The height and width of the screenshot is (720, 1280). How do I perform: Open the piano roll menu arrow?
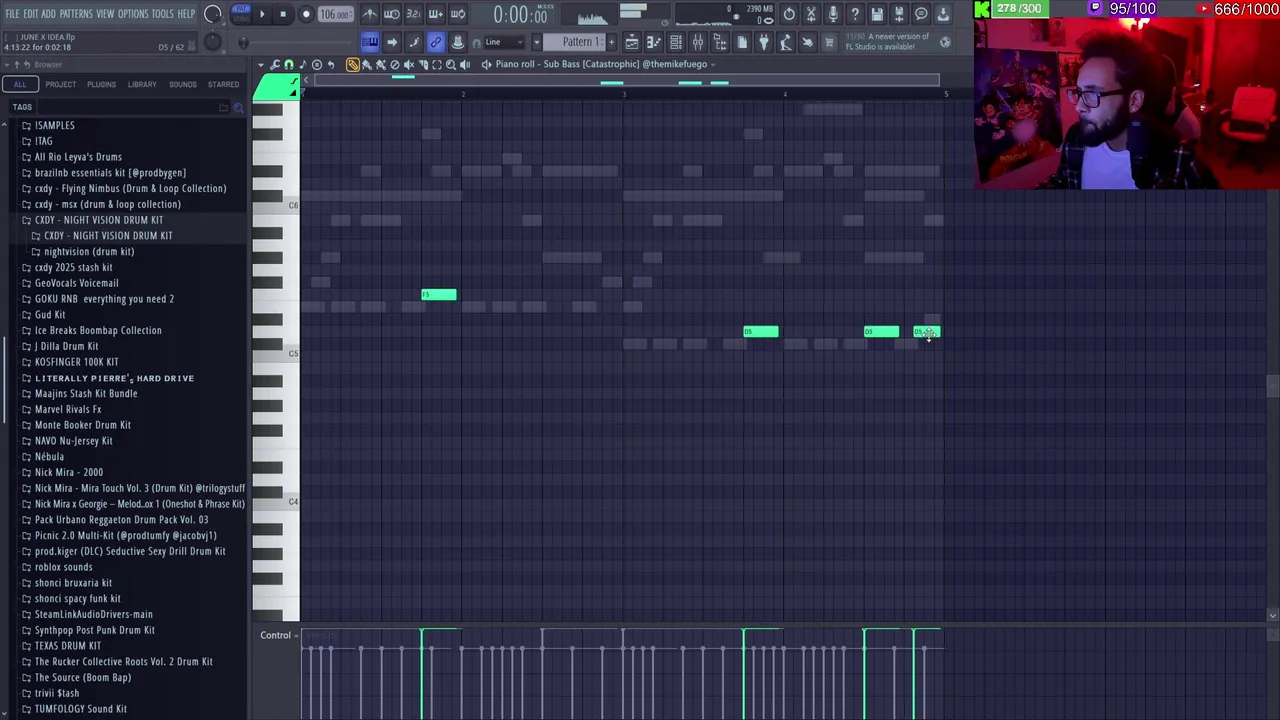coord(261,65)
